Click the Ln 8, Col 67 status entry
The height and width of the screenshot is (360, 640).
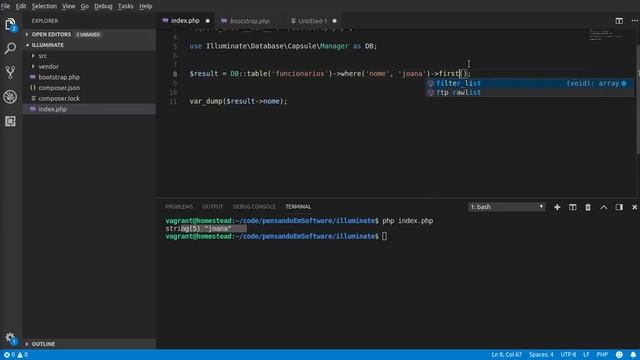(507, 355)
